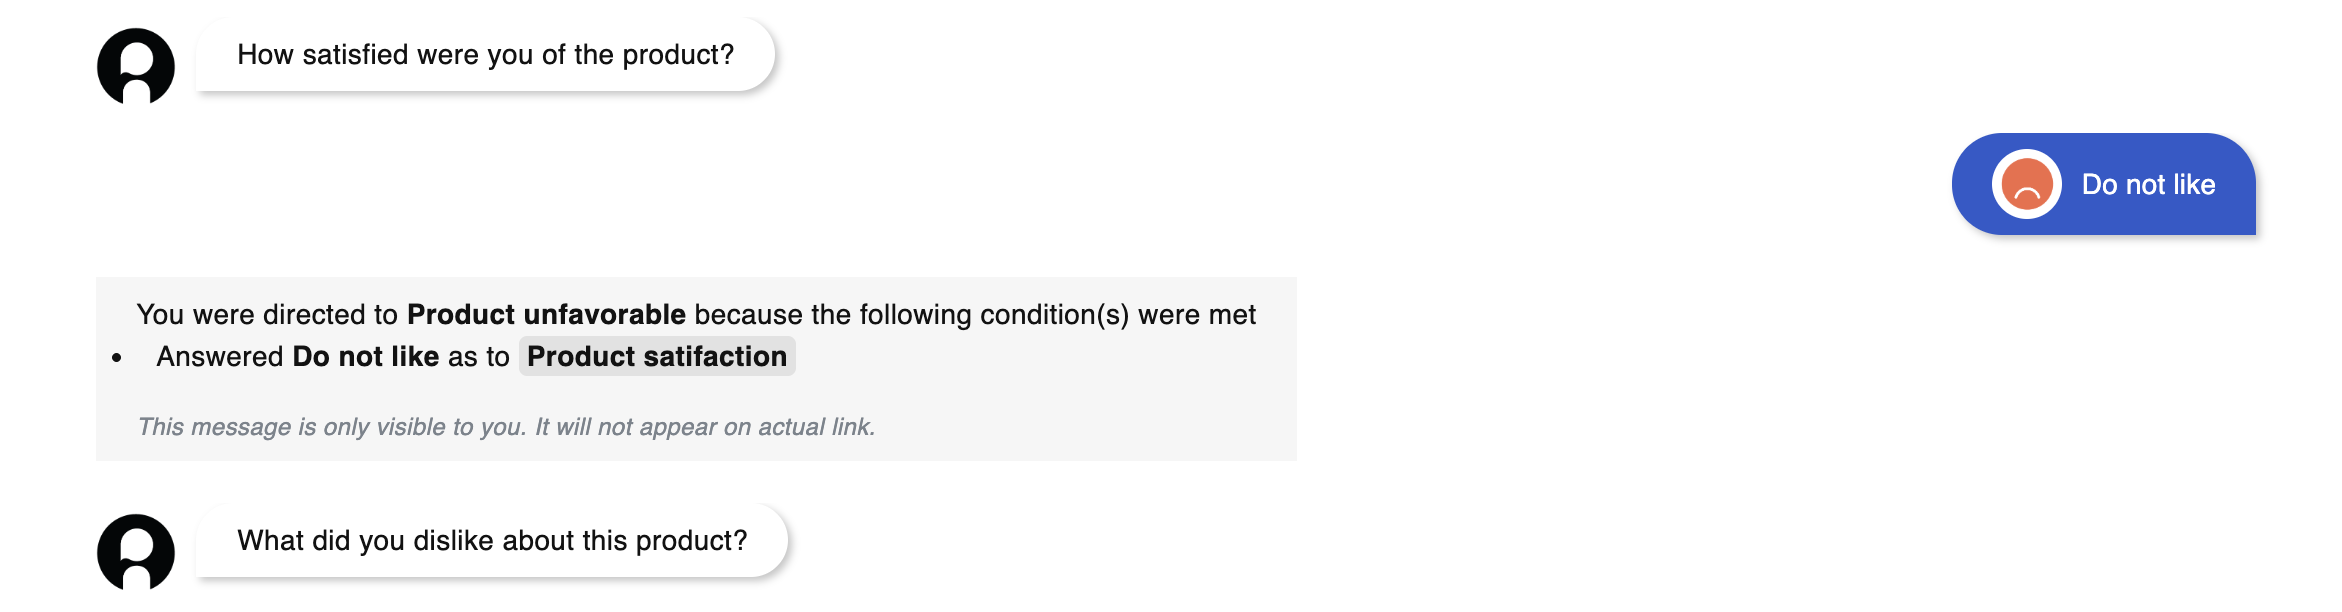Click the "Product satifaction" grey tag
Image resolution: width=2342 pixels, height=612 pixels.
(657, 357)
